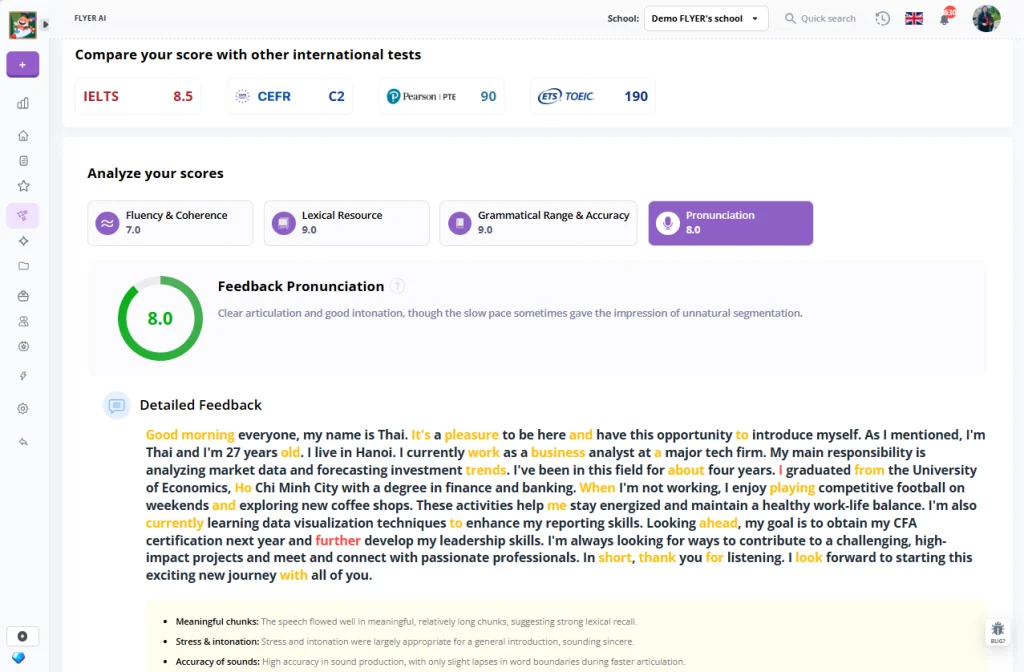Click the IELTS 8.5 score card
Viewport: 1024px width, 672px height.
137,97
